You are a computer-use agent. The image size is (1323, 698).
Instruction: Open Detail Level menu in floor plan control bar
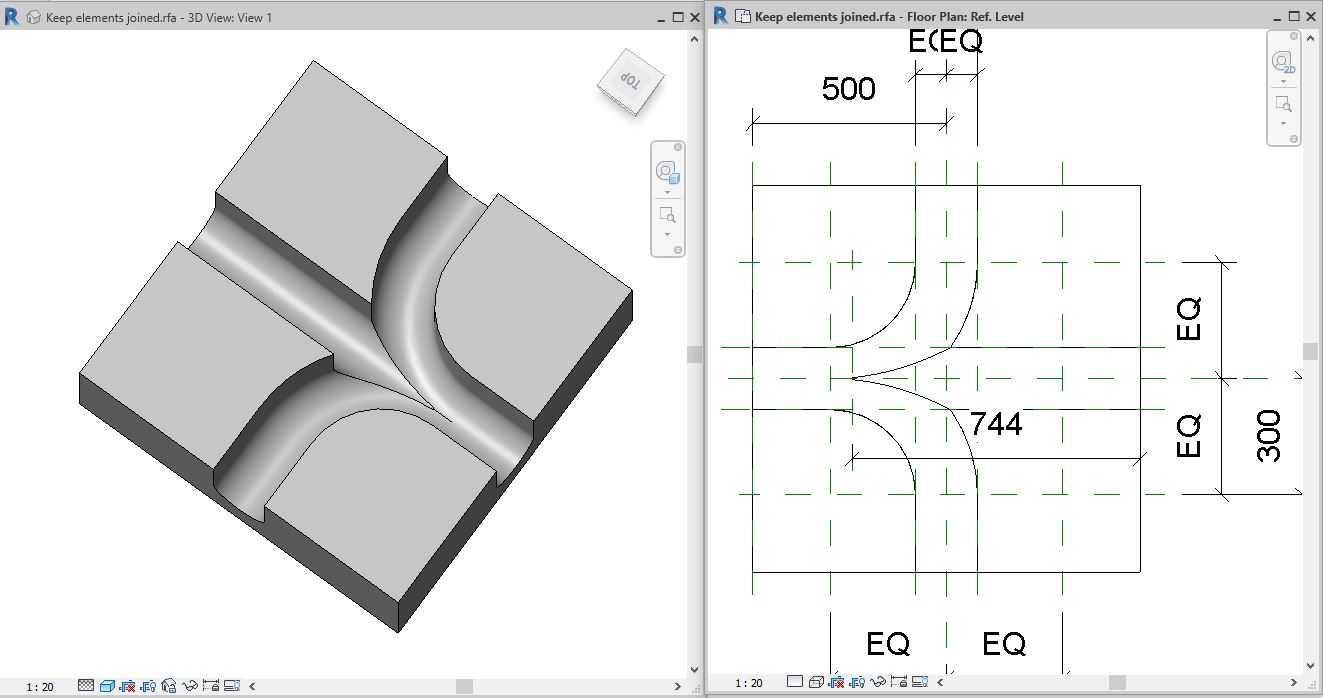795,681
